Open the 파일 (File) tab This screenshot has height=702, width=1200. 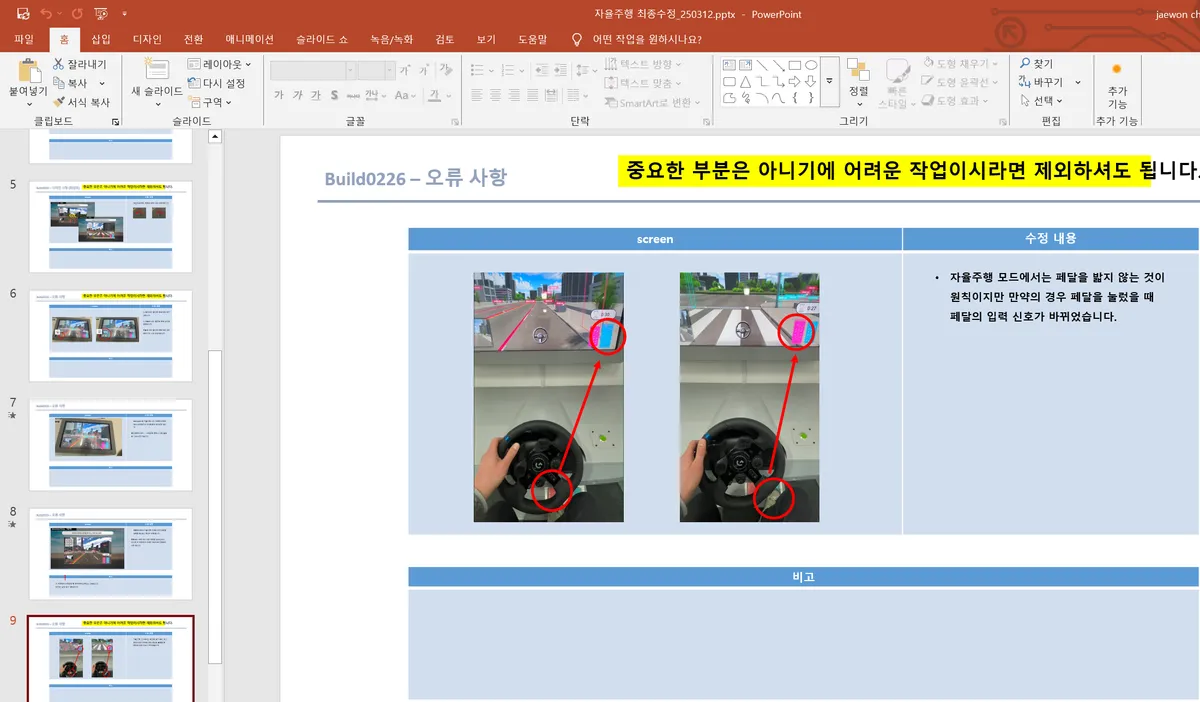(x=24, y=40)
